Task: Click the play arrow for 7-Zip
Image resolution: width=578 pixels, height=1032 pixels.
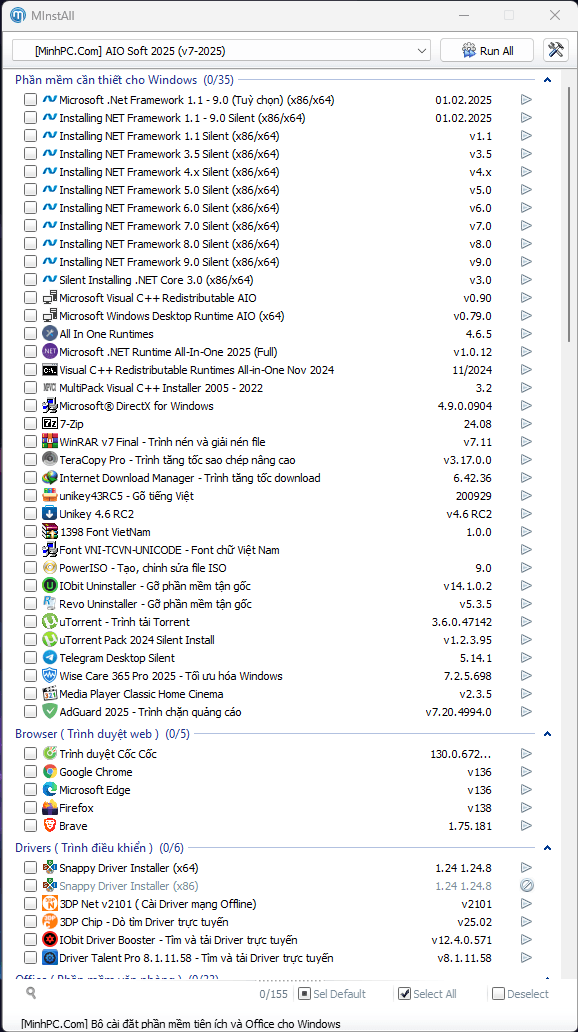Action: coord(526,424)
